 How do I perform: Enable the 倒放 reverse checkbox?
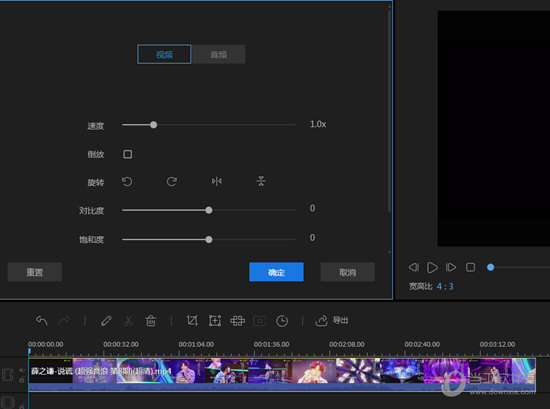(128, 154)
